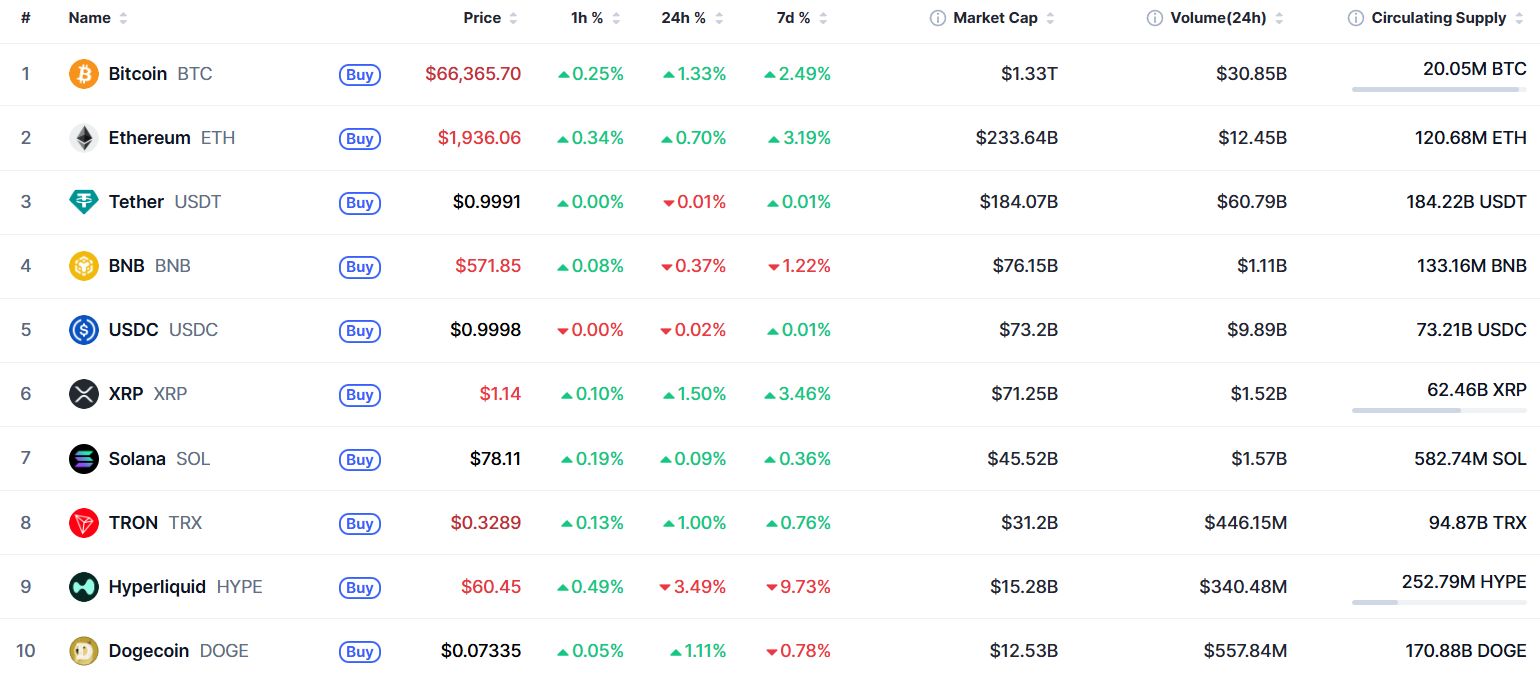1540x676 pixels.
Task: Open the yellow BNB logo
Action: click(x=84, y=266)
